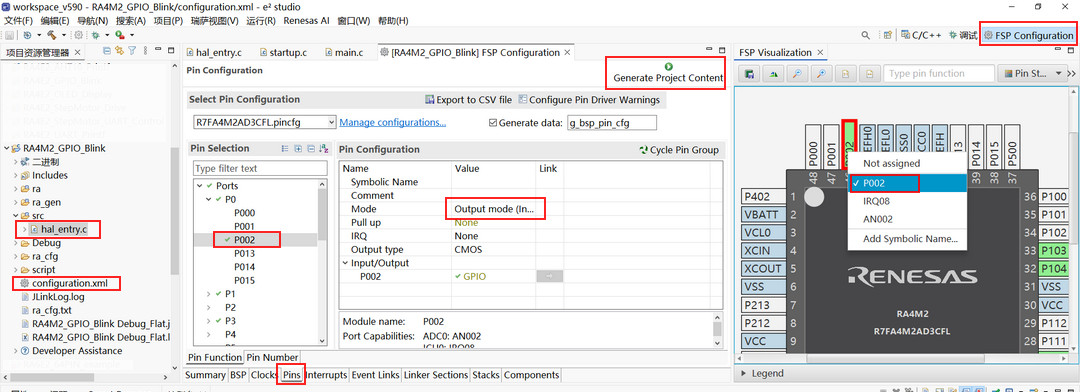
Task: Click the sixth FSP Visualization toolbar page icon
Action: (x=869, y=74)
